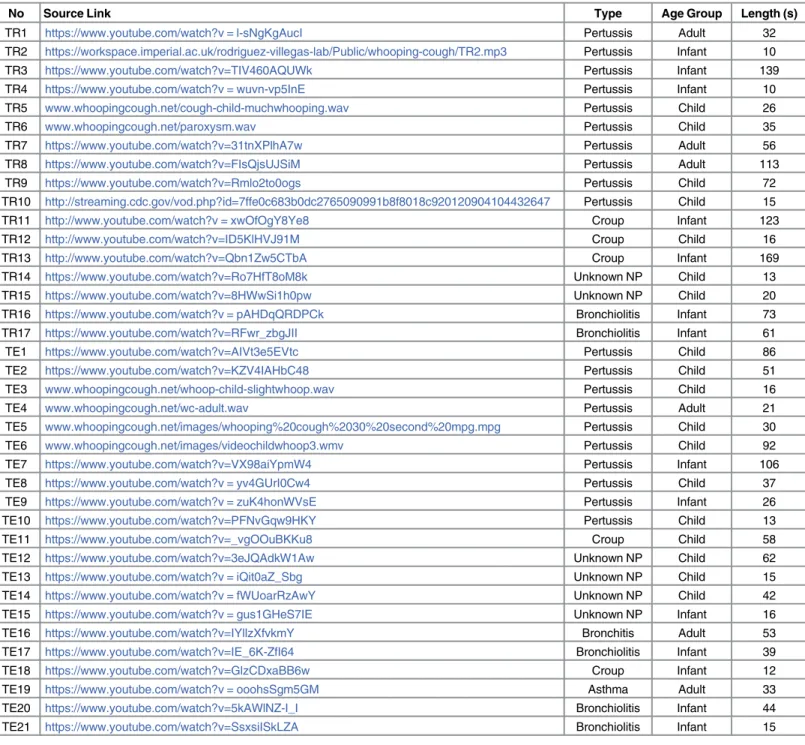Select the Bronchitis type cell in TE16
Image resolution: width=805 pixels, height=745 pixels.
click(608, 633)
